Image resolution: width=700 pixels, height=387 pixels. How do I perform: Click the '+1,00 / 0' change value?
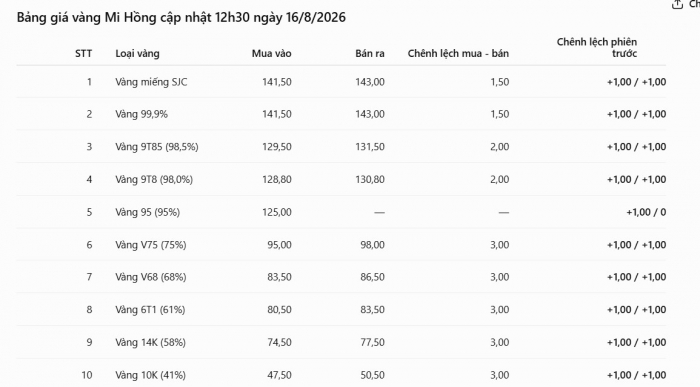[x=646, y=212]
